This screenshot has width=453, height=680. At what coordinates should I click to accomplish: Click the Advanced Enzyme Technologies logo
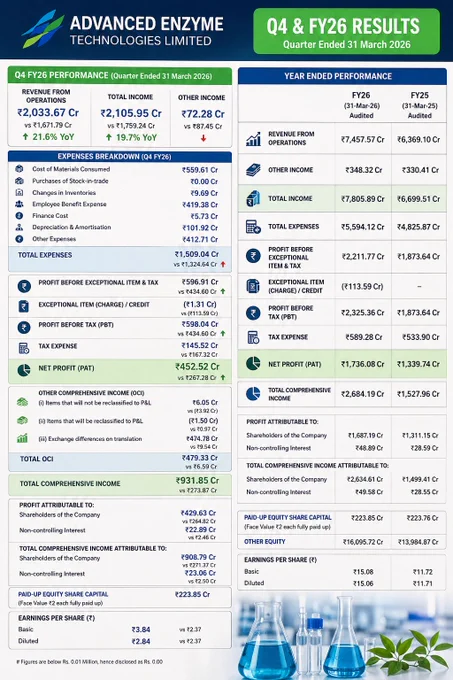pos(43,29)
